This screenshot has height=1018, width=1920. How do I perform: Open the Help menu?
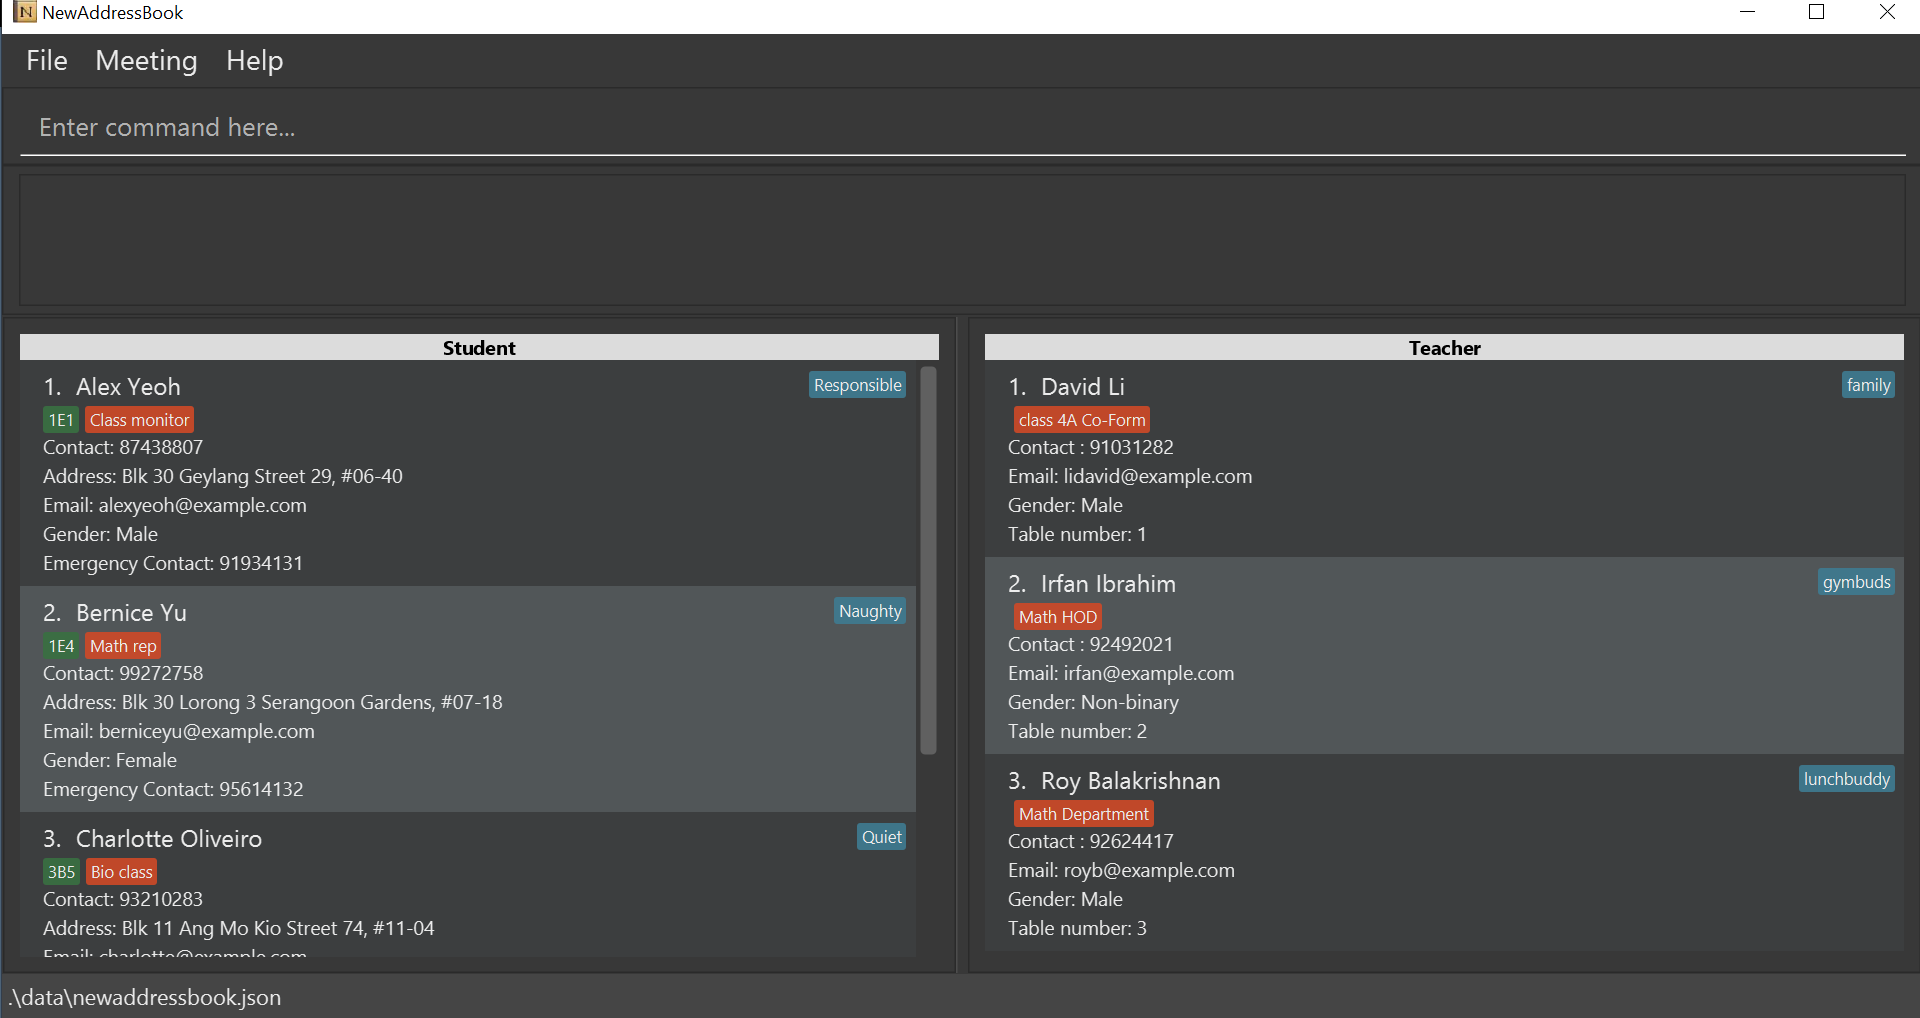254,61
